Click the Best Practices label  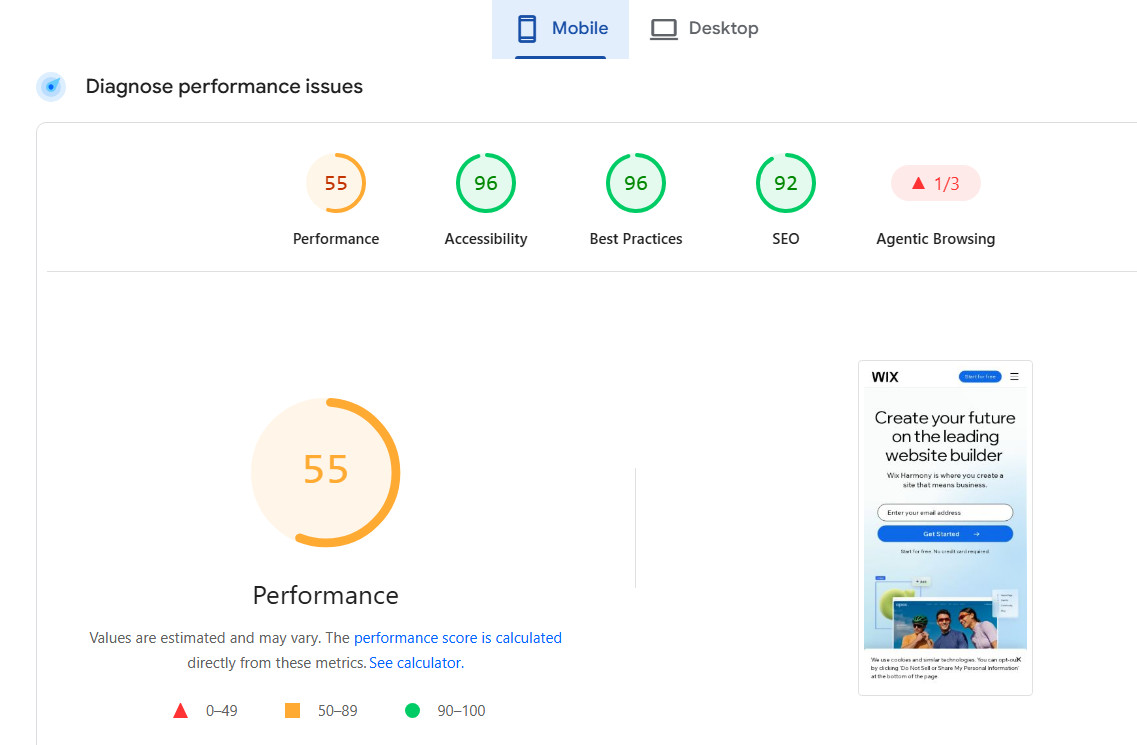coord(636,239)
